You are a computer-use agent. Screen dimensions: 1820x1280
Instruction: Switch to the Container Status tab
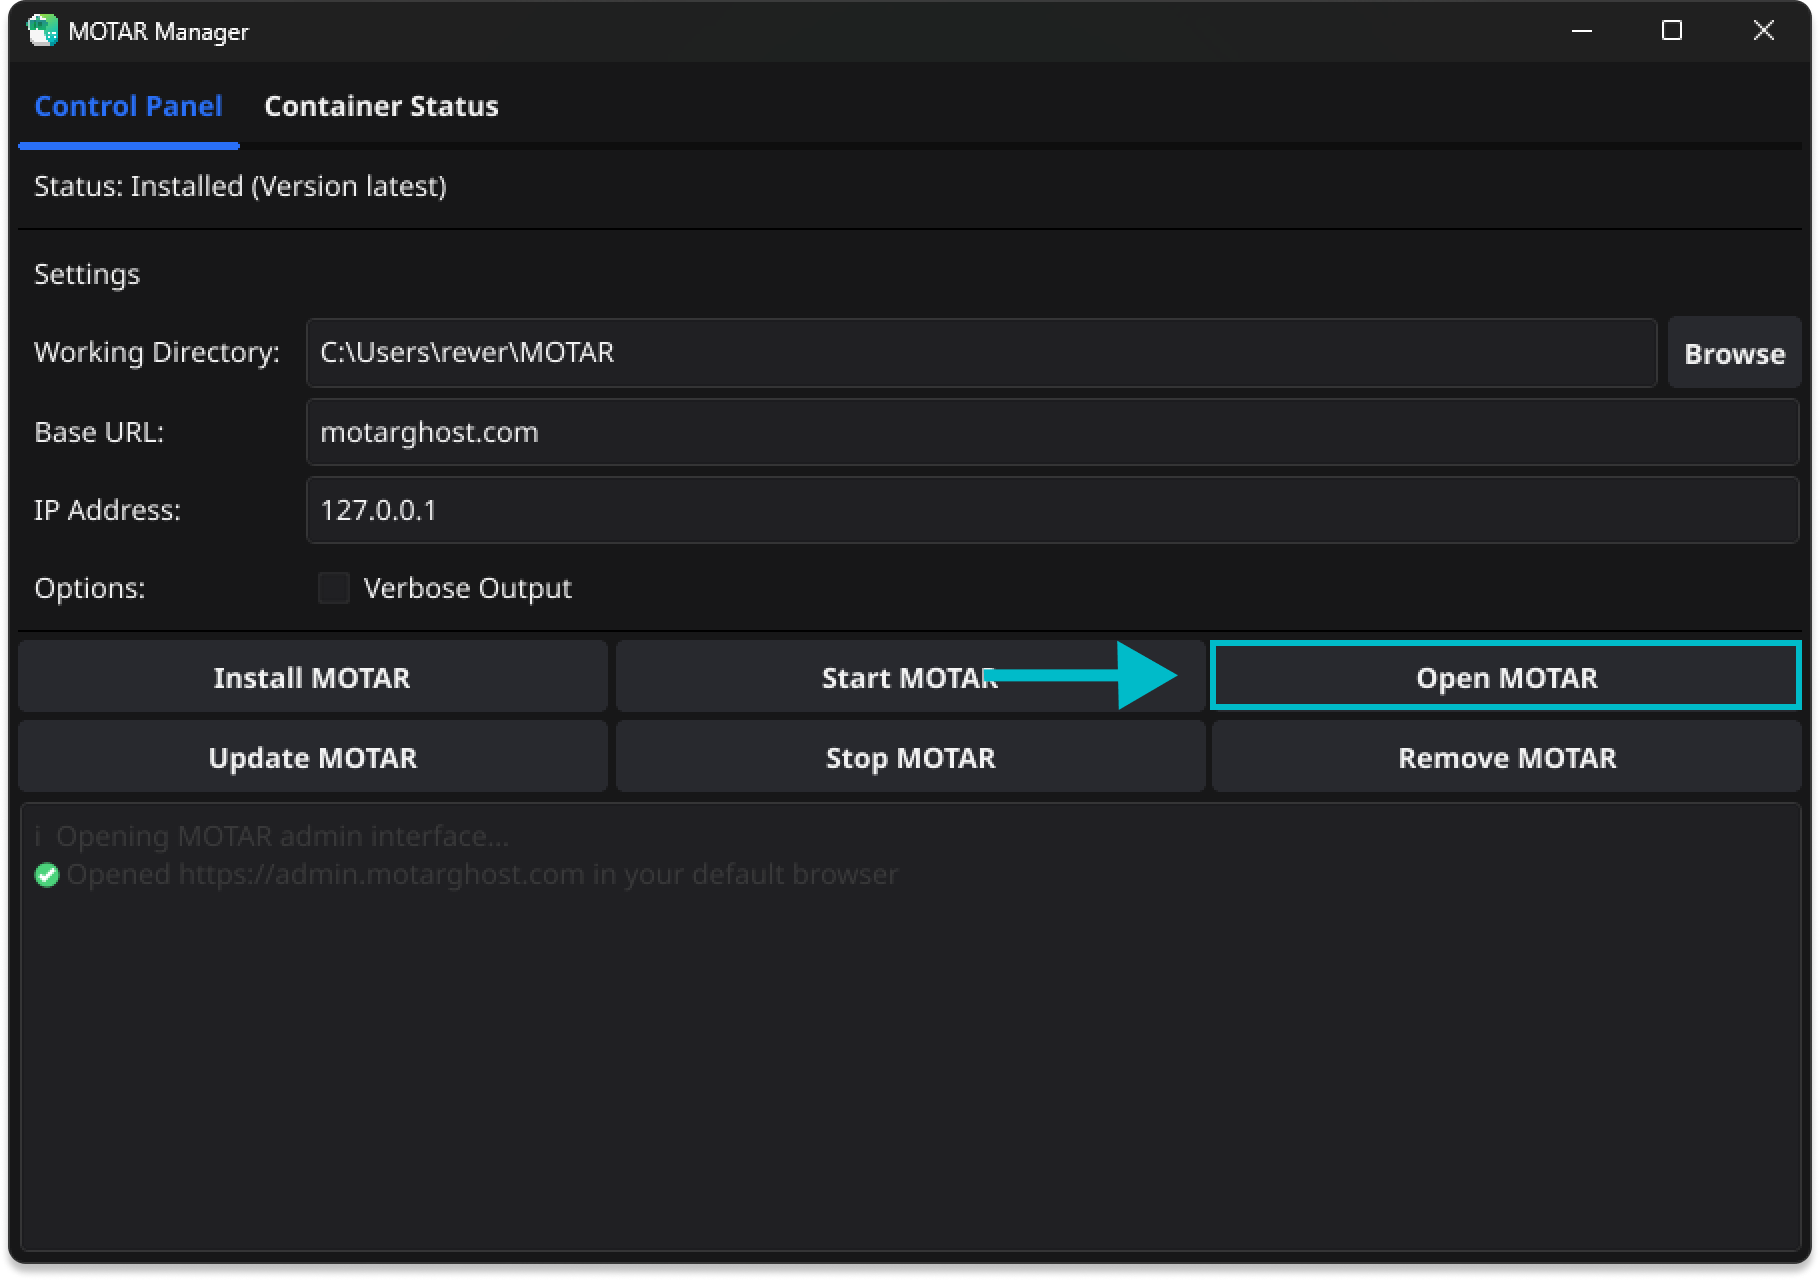click(381, 106)
